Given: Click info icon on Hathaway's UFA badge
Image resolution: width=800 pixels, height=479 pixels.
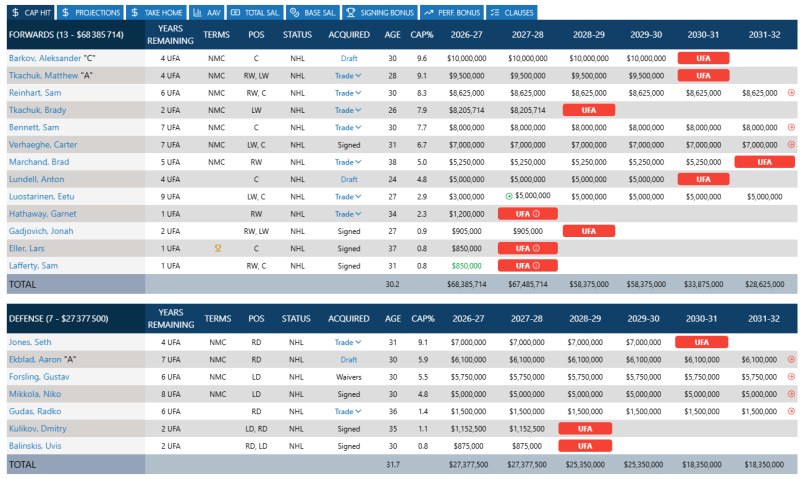Looking at the screenshot, I should click(x=536, y=214).
